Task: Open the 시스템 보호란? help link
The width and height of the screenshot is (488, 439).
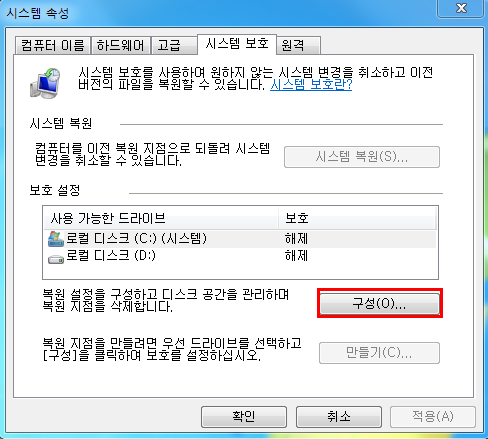Action: [311, 85]
